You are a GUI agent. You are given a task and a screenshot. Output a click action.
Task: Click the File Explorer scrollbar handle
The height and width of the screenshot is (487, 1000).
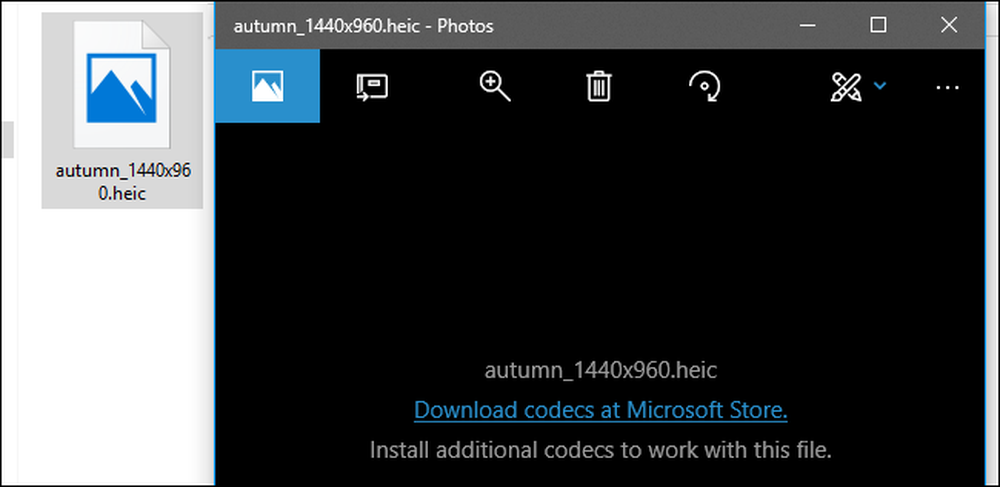[8, 139]
